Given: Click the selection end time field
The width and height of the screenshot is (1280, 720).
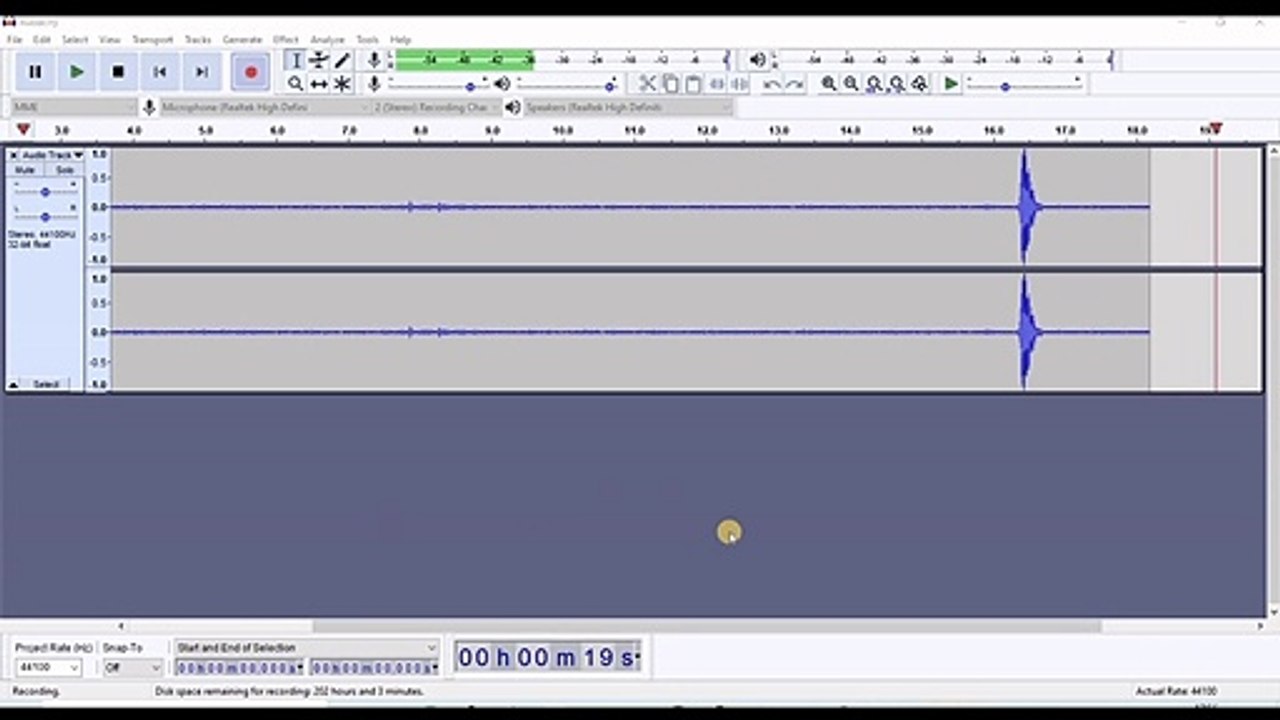Looking at the screenshot, I should pos(374,667).
